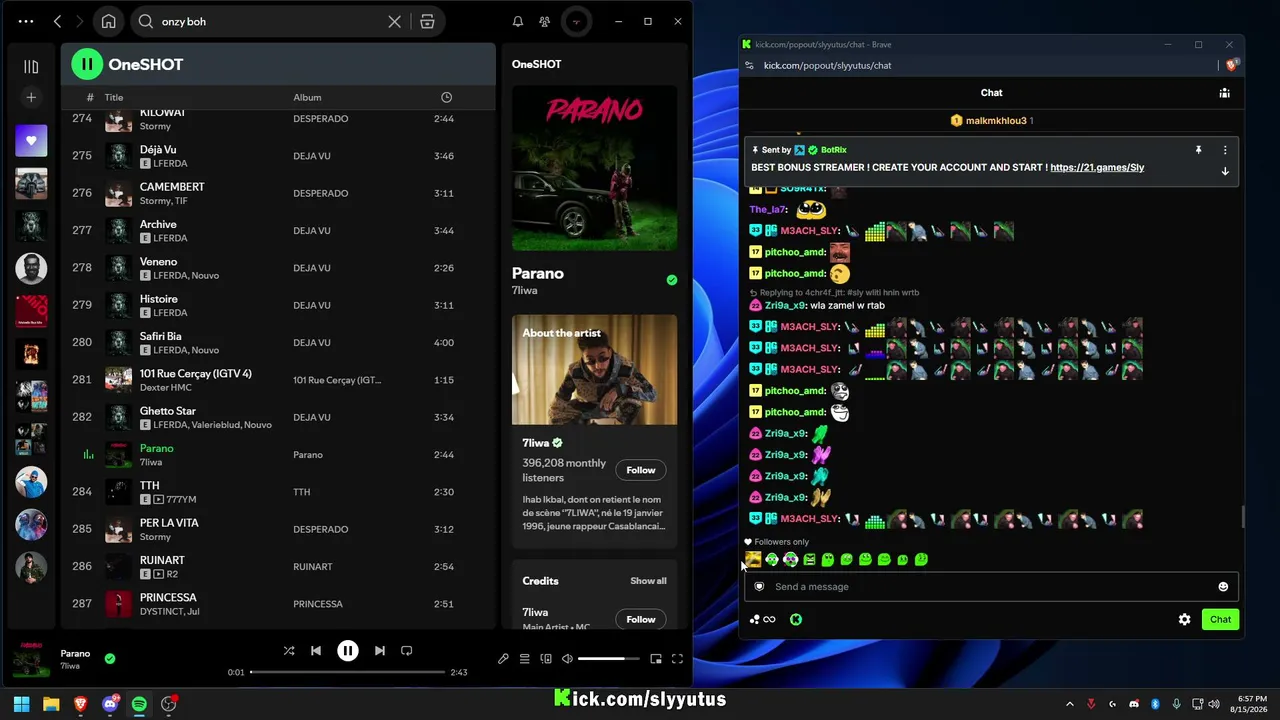The image size is (1280, 720).
Task: Sort the track list by Title
Action: coord(114,97)
